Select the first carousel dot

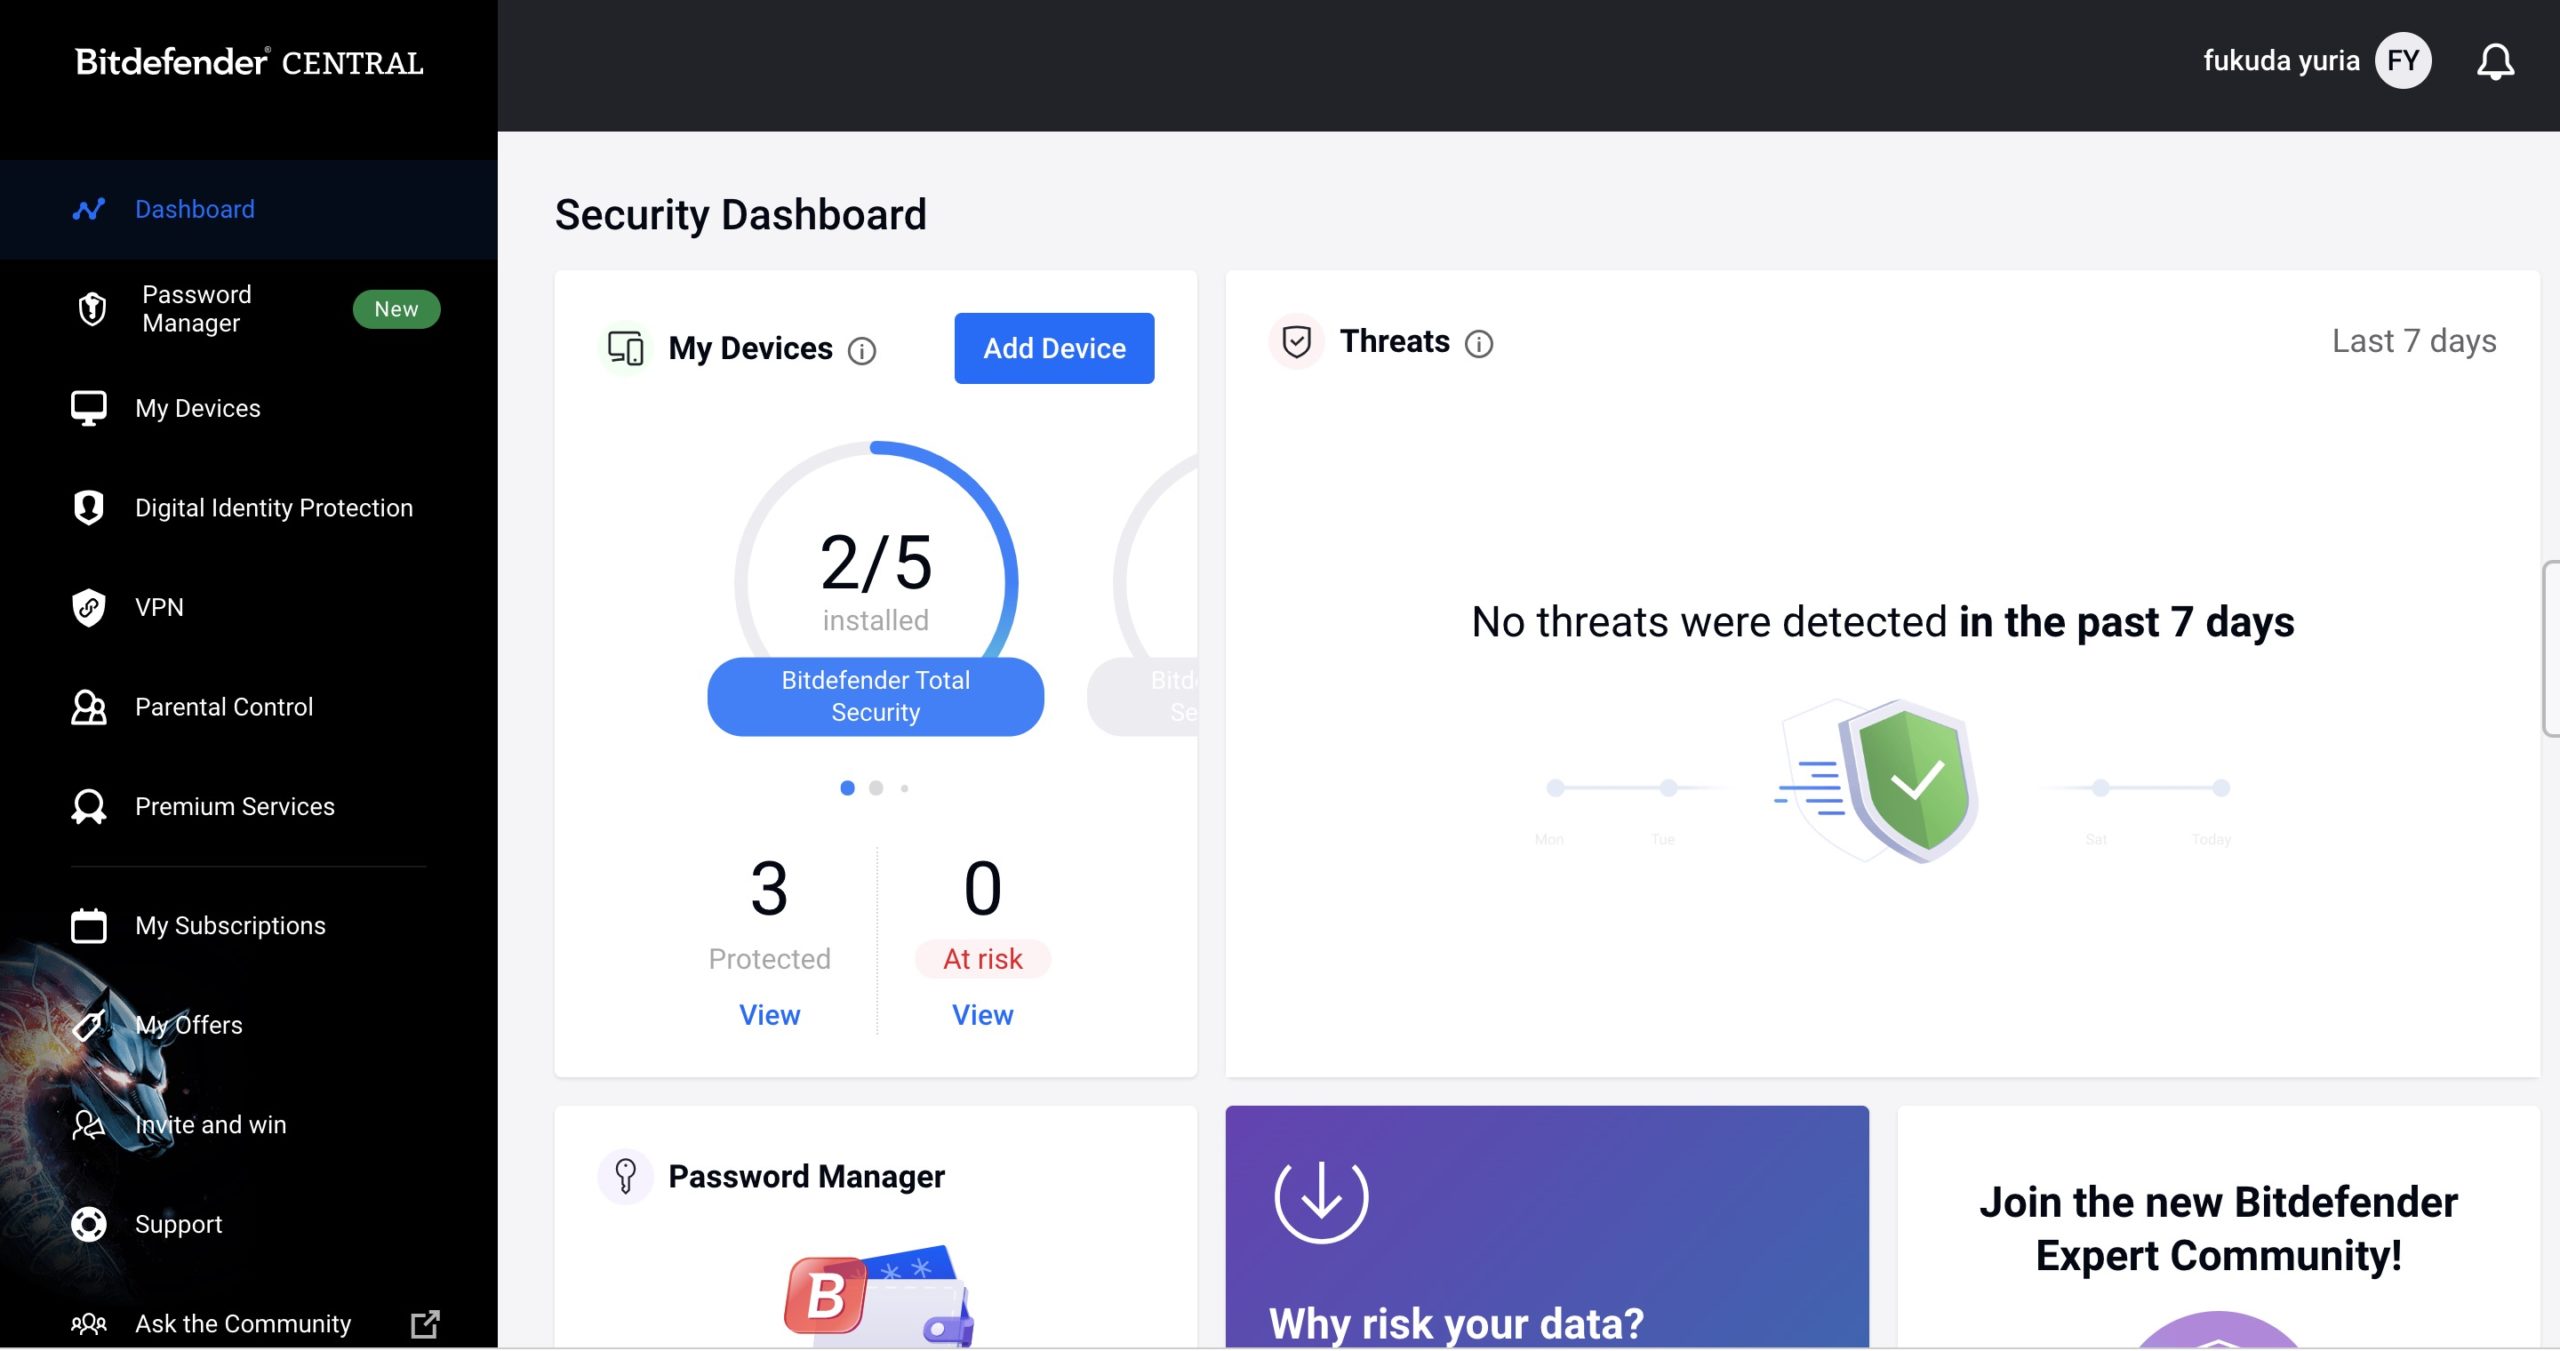click(x=847, y=788)
